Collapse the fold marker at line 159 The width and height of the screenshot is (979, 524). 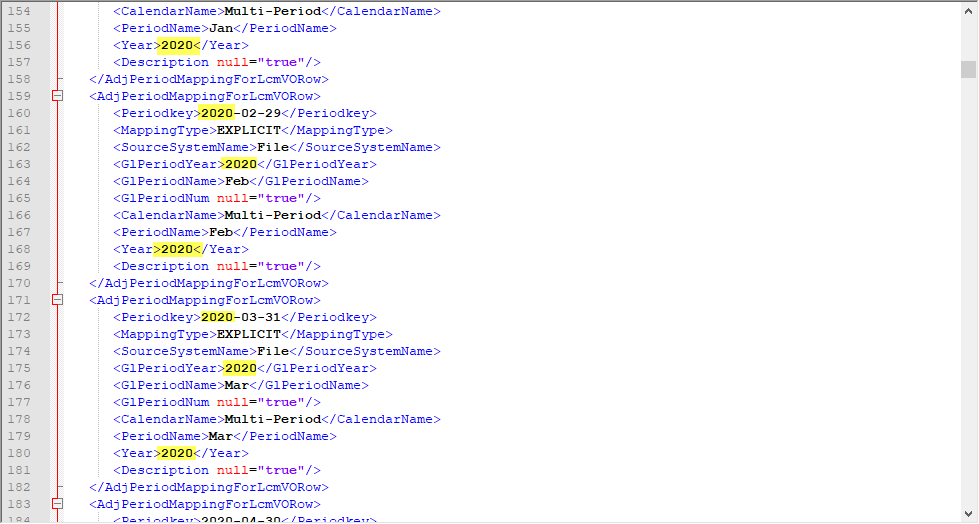coord(57,96)
